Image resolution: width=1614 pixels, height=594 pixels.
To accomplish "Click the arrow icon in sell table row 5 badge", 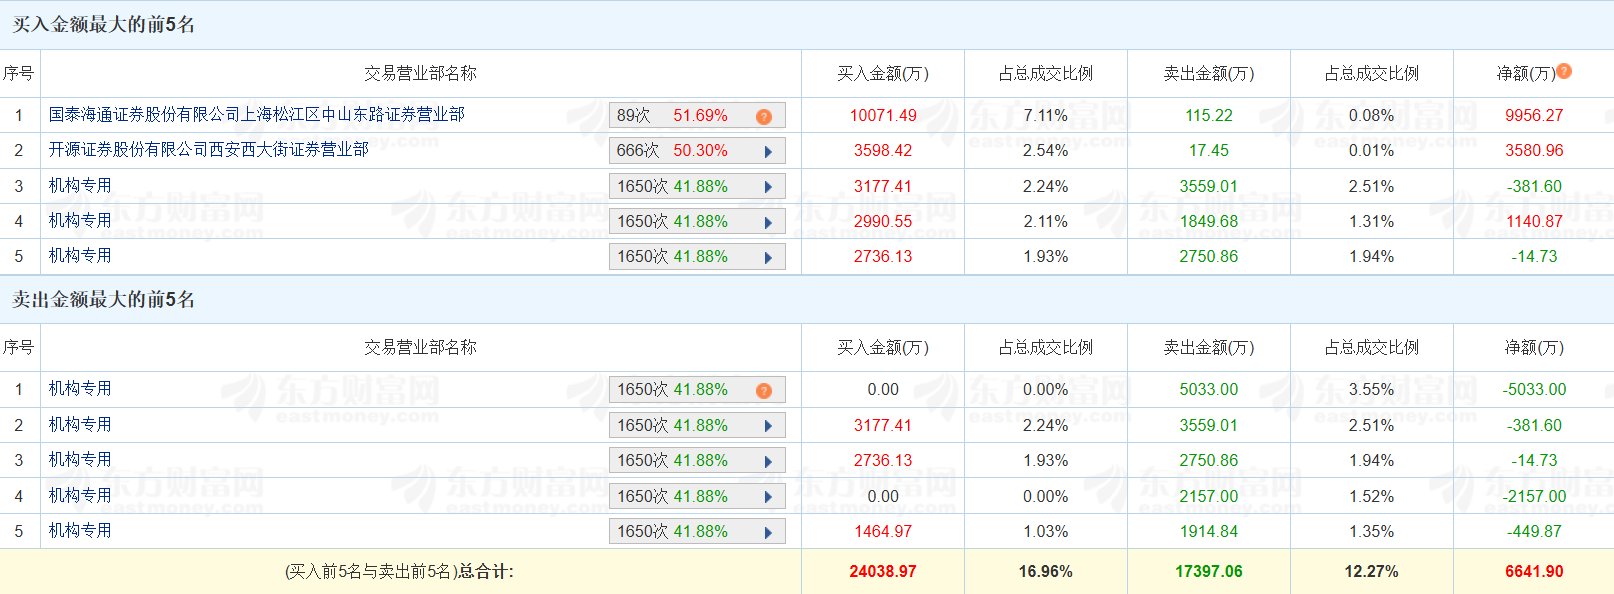I will click(768, 532).
